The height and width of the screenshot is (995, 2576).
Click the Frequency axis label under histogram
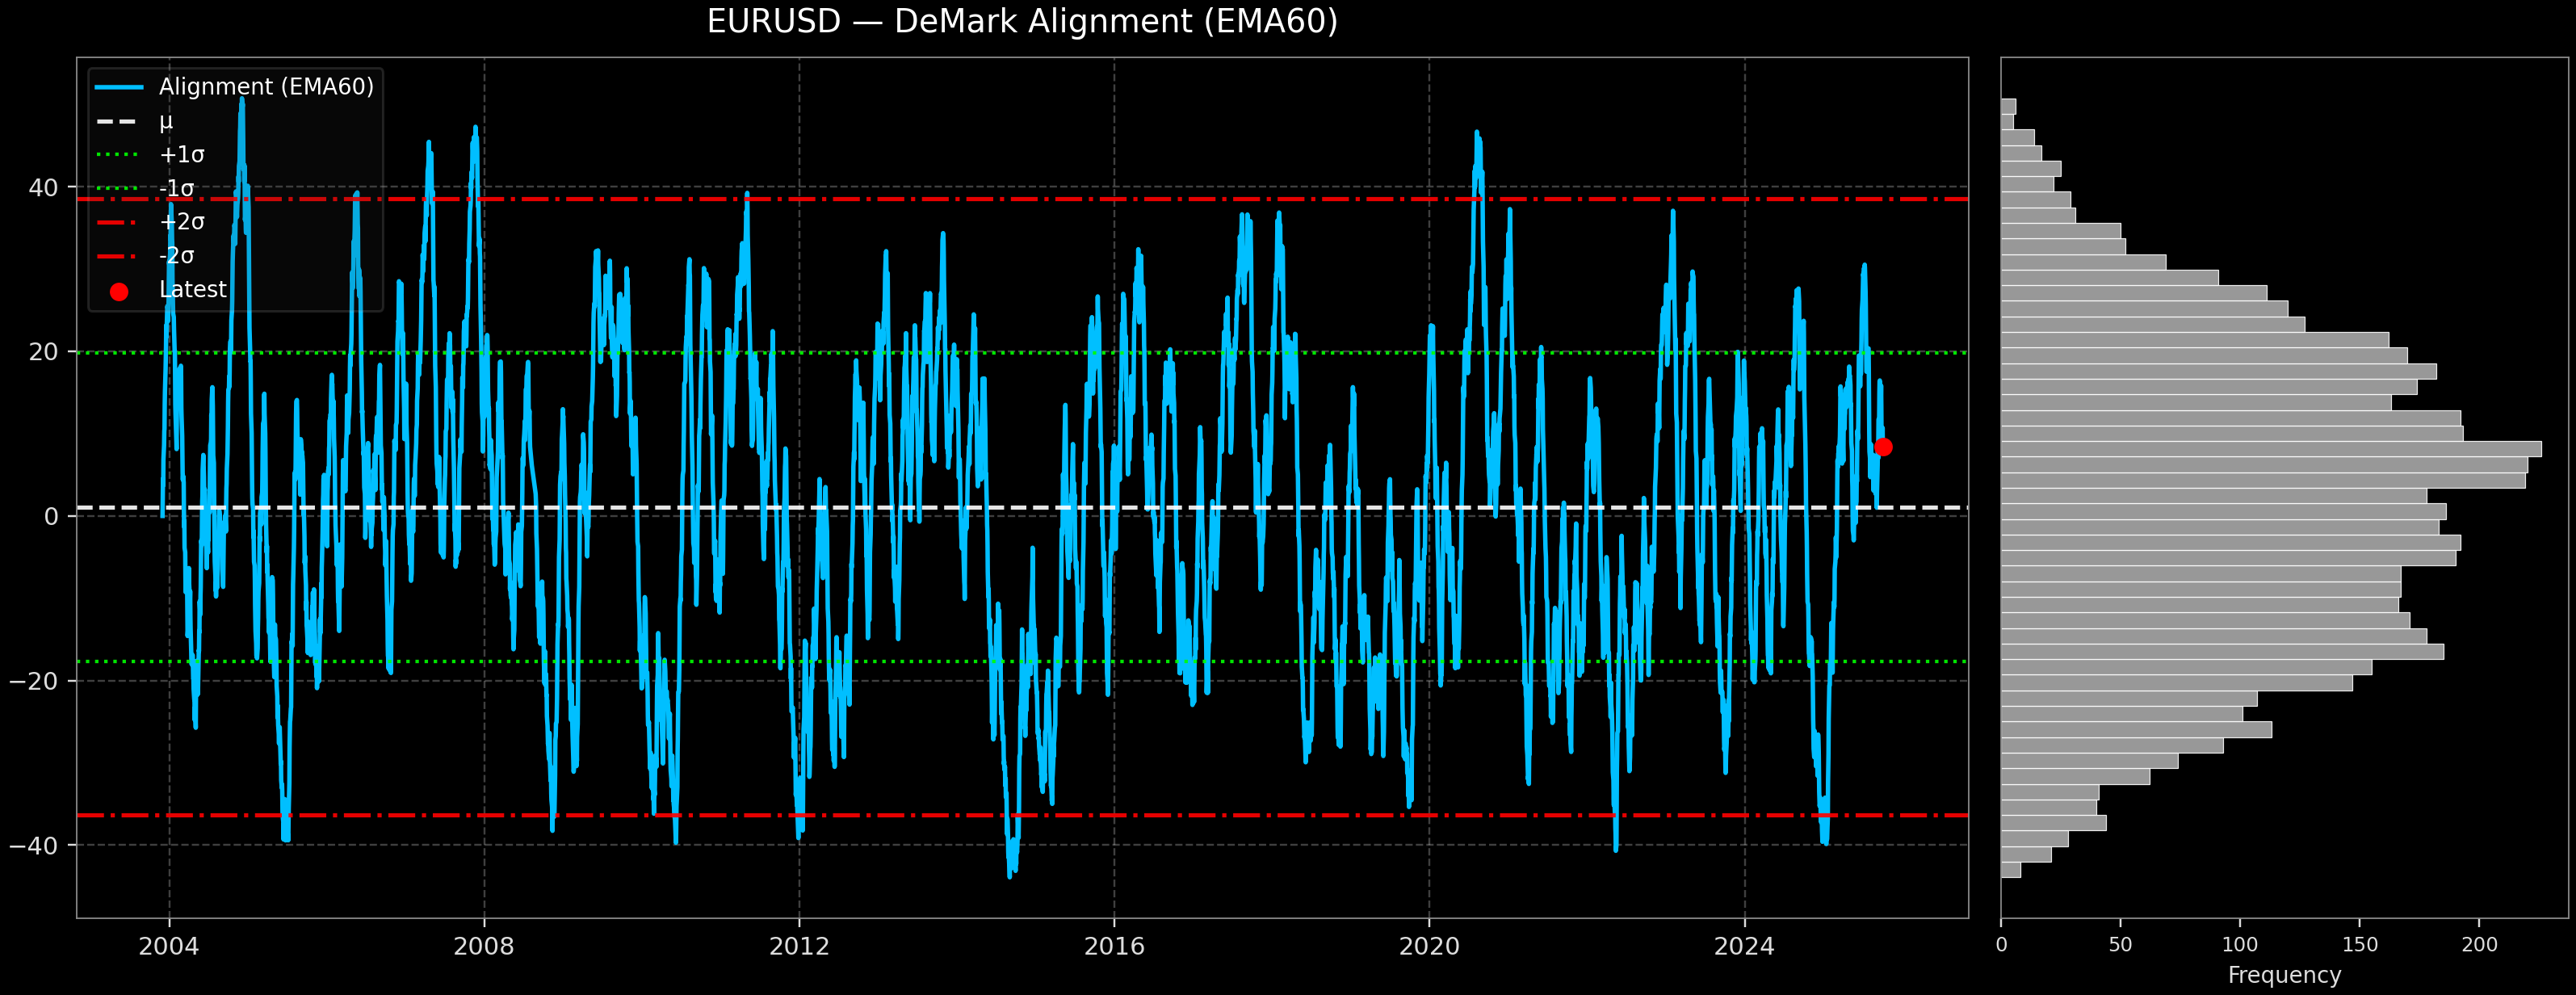(x=2284, y=975)
